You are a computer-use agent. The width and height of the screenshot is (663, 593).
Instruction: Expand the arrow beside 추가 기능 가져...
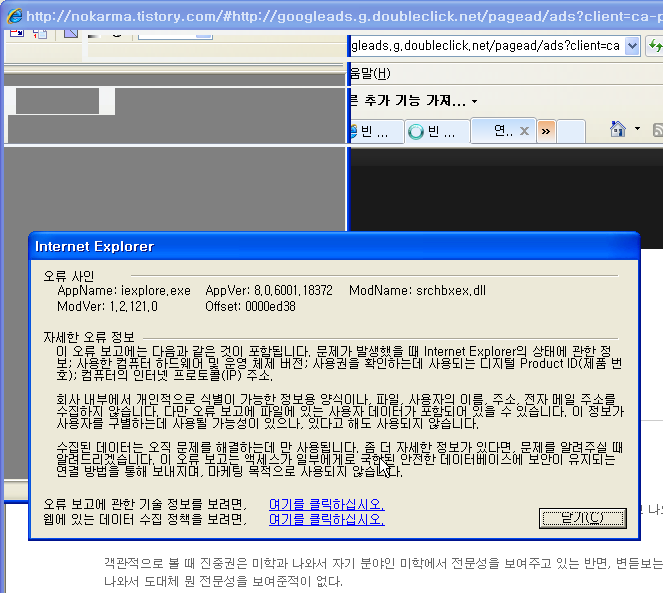tap(474, 102)
